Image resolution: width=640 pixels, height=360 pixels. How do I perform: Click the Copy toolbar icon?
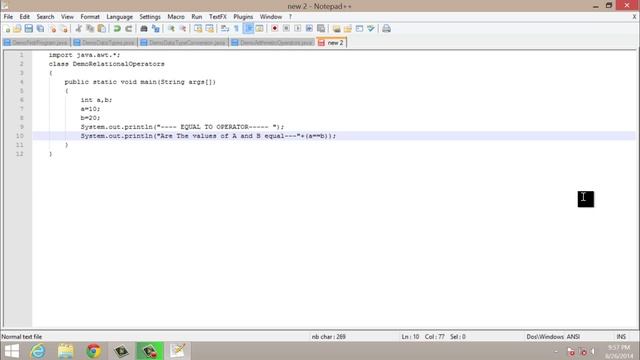coord(90,29)
